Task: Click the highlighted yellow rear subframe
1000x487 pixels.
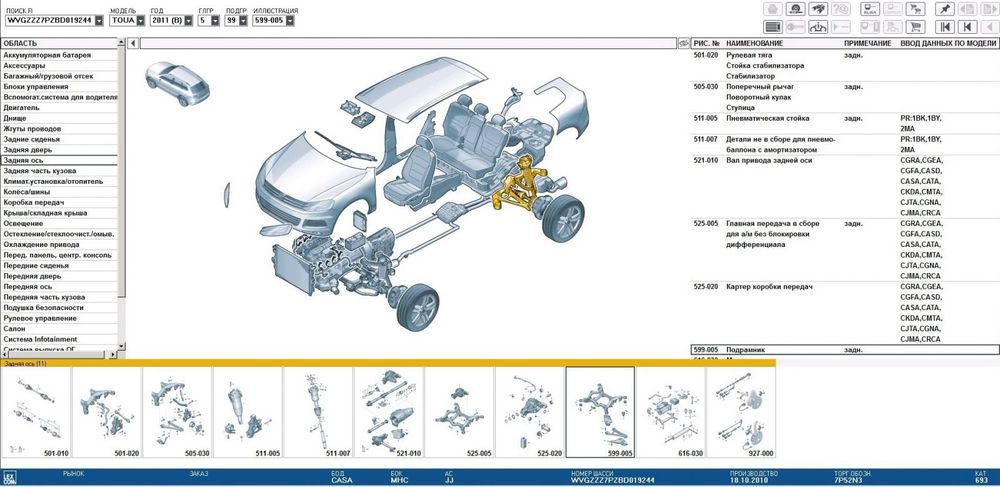Action: (x=520, y=184)
